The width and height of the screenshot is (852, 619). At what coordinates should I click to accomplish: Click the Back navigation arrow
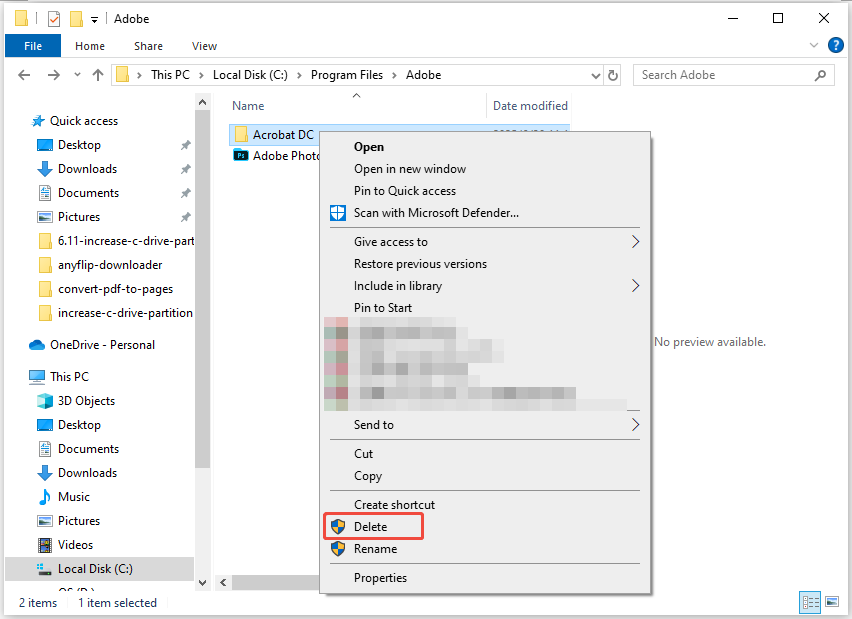[x=24, y=75]
